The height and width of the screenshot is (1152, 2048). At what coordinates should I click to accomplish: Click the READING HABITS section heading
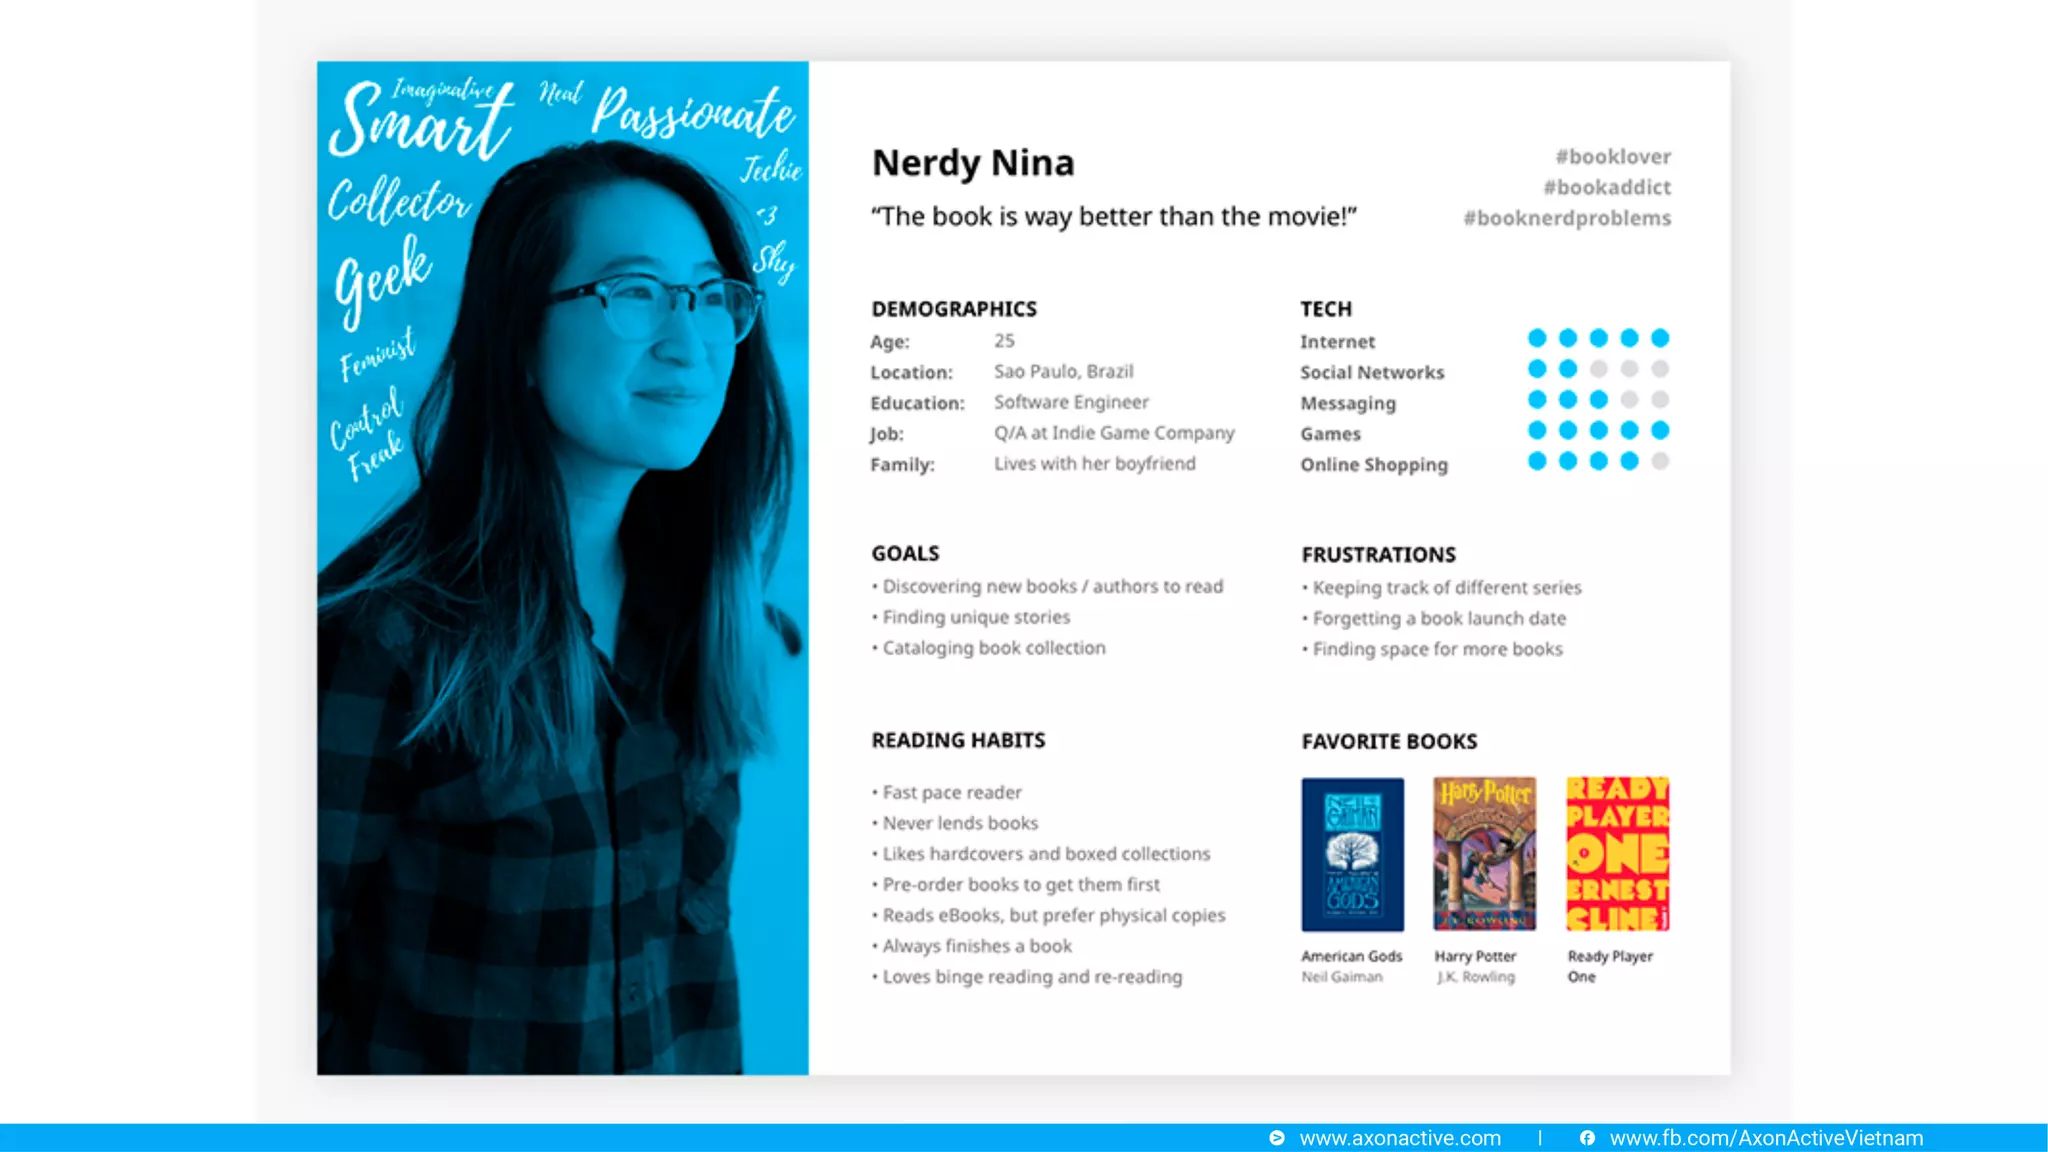click(x=958, y=741)
